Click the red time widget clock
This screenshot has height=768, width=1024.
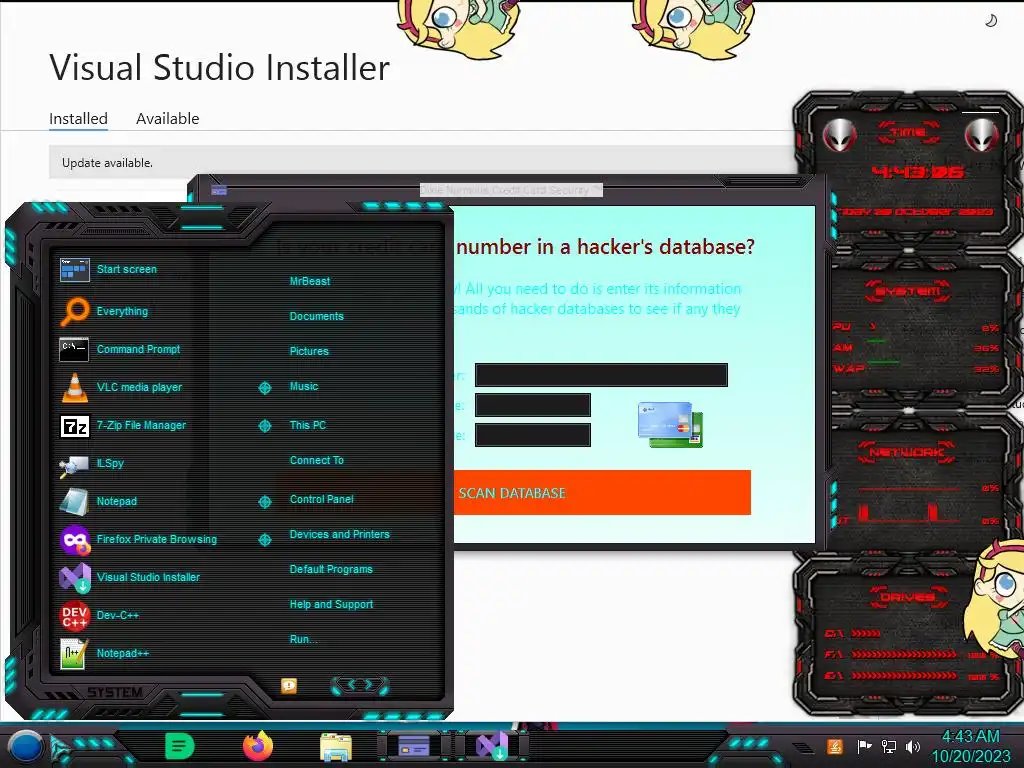point(917,172)
